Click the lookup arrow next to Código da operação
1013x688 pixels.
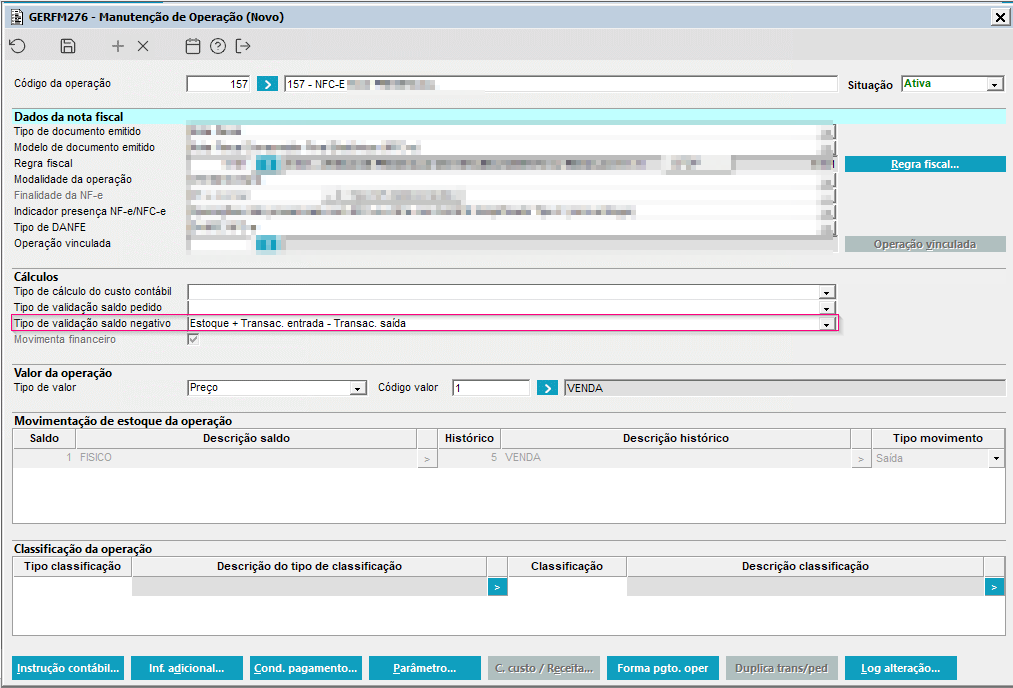(x=267, y=84)
